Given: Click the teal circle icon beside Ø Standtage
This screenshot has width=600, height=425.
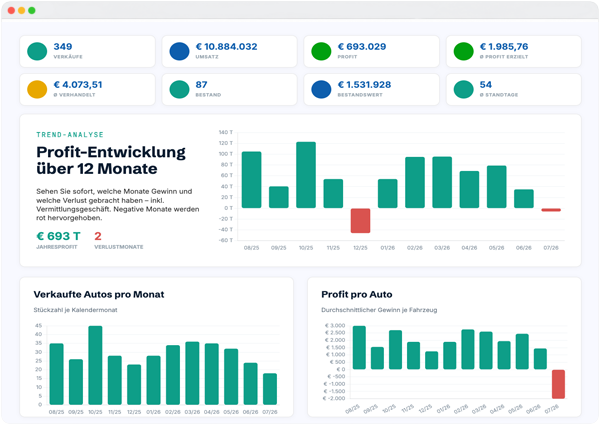Looking at the screenshot, I should [464, 90].
